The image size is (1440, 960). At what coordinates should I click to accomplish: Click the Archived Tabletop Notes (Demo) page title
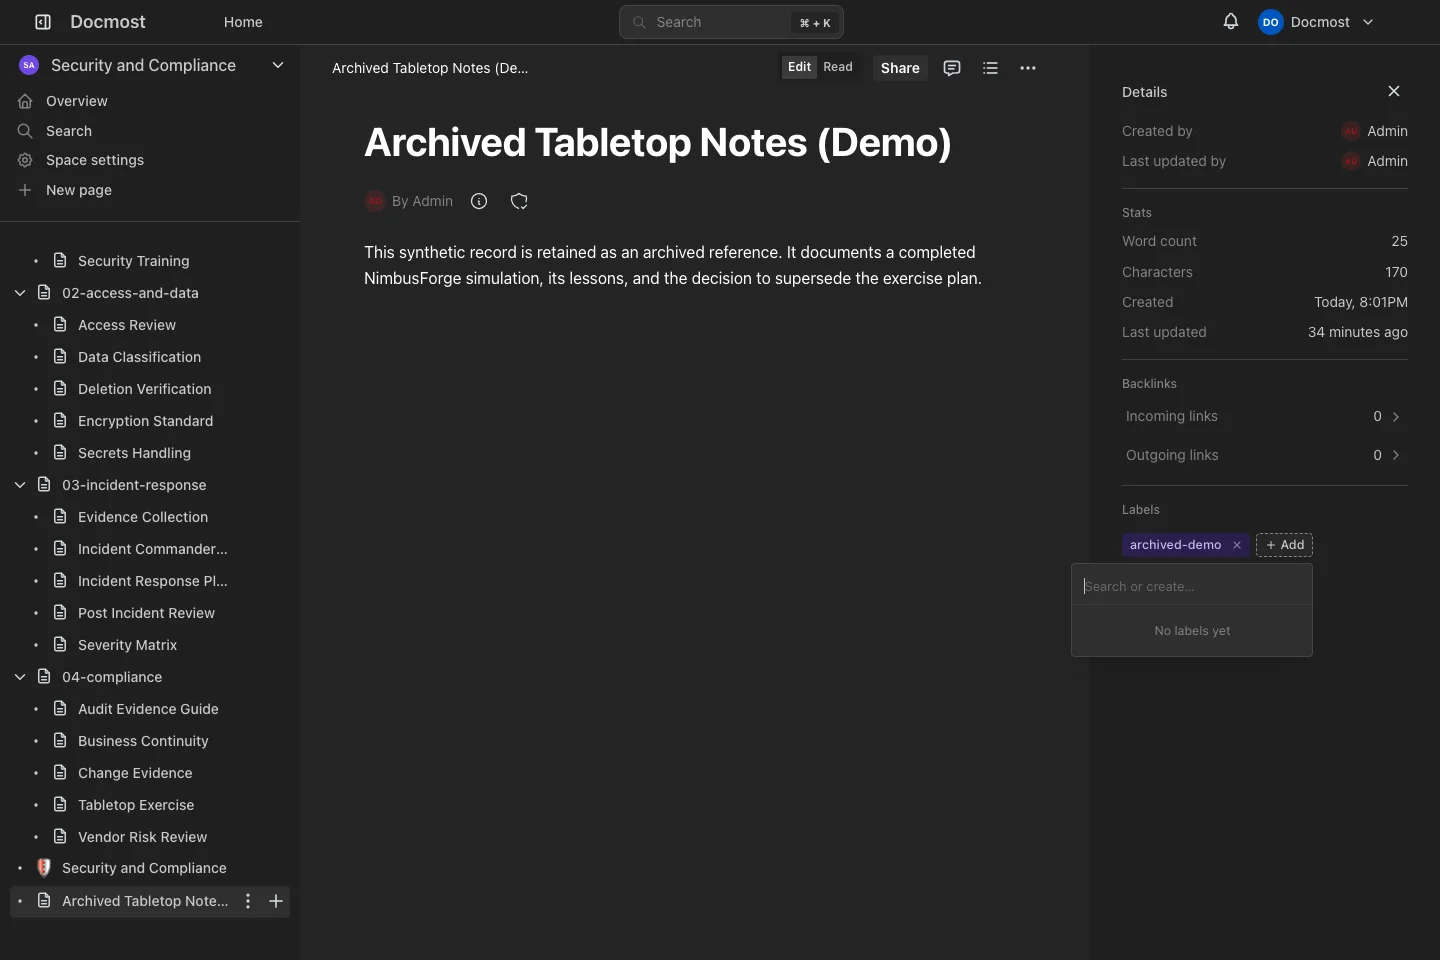658,143
